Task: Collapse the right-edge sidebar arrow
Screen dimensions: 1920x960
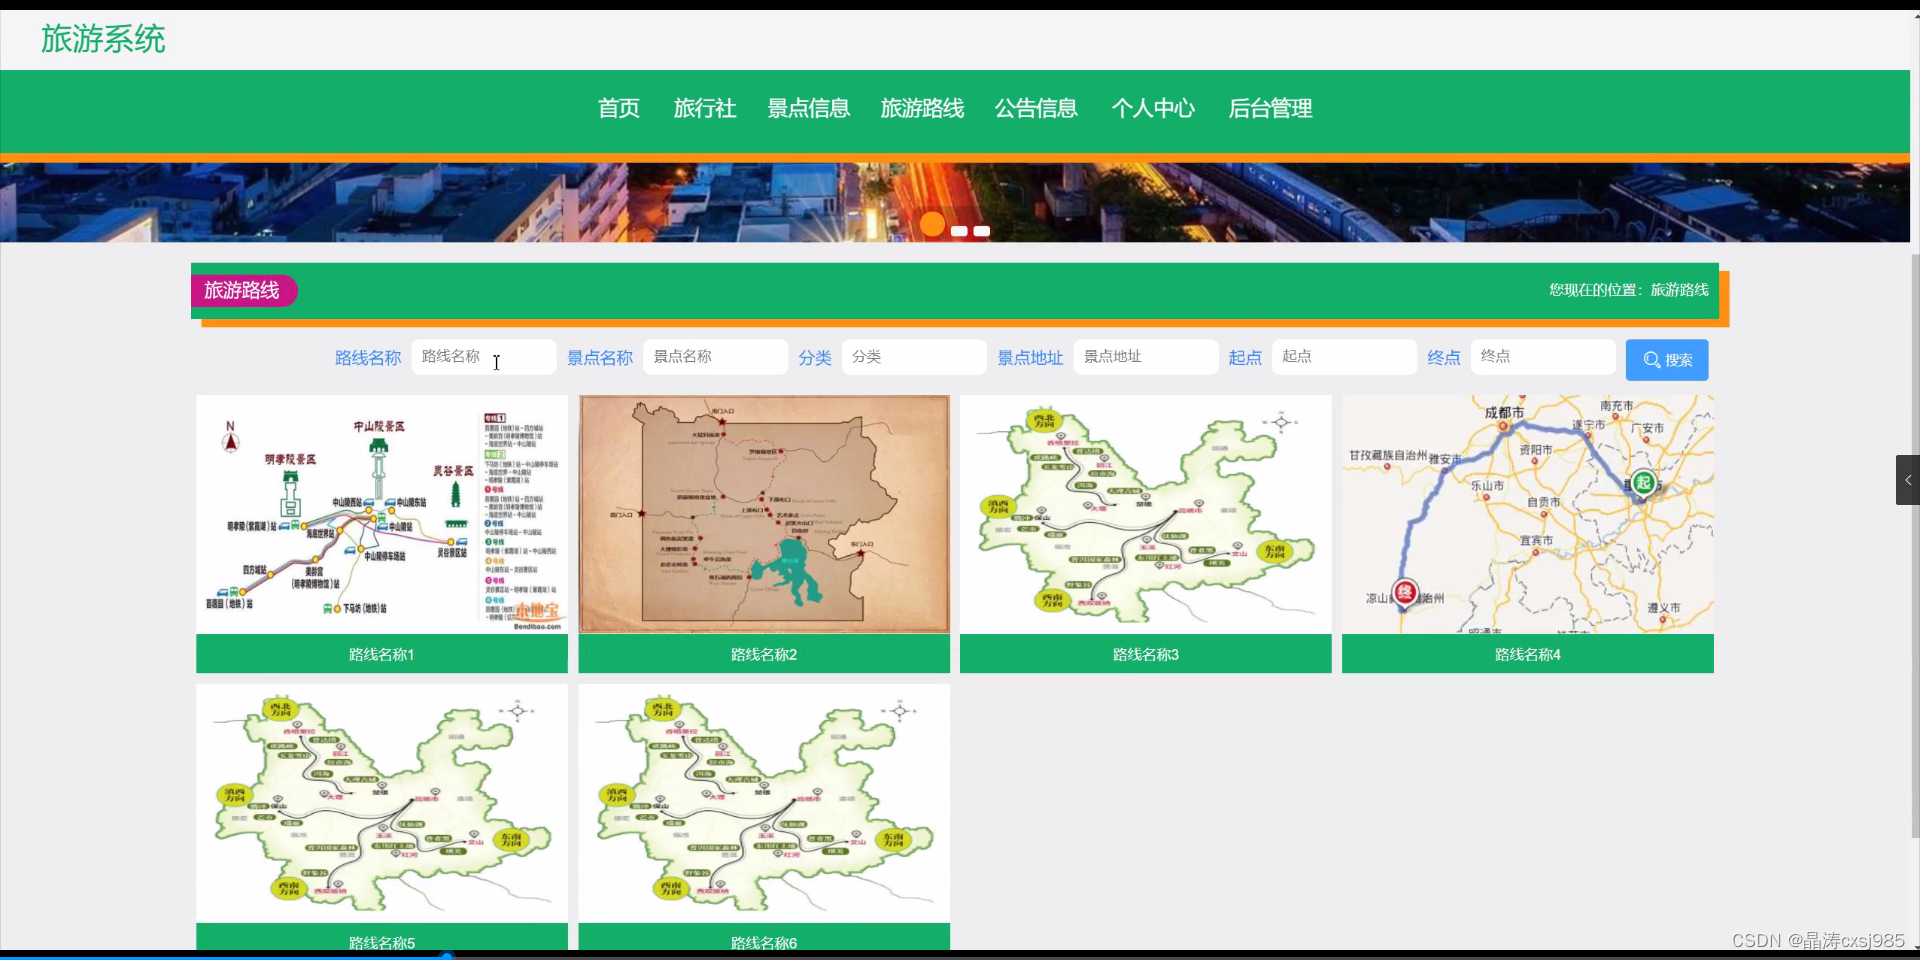Action: tap(1910, 480)
